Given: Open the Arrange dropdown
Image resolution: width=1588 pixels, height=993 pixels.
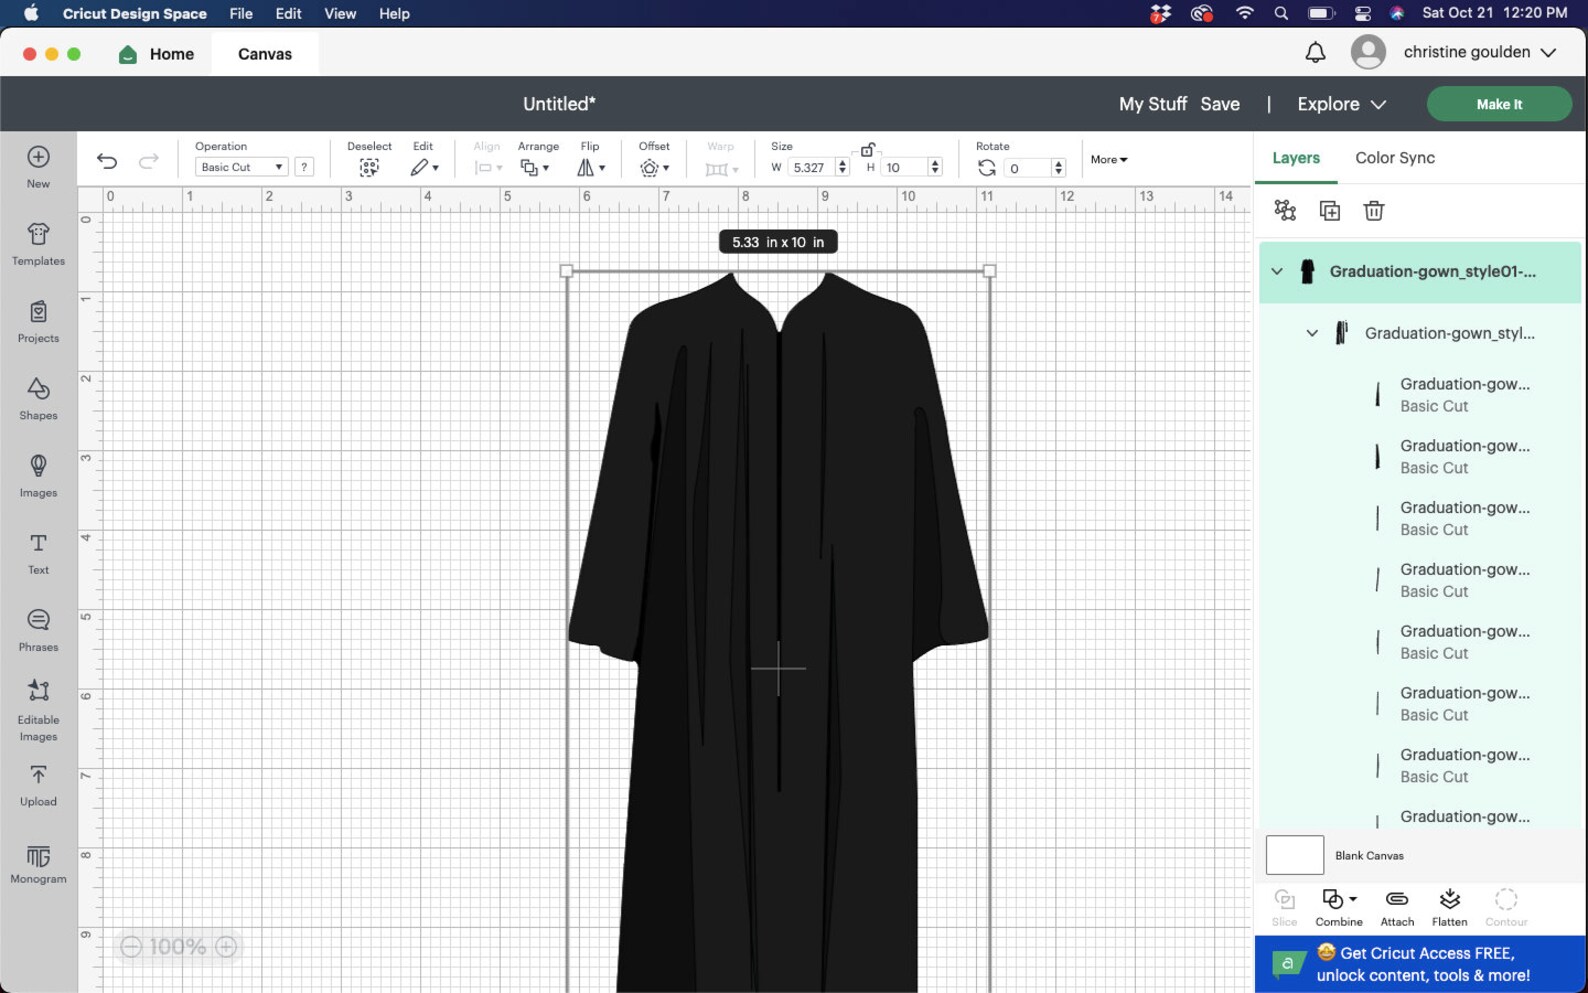Looking at the screenshot, I should (534, 167).
